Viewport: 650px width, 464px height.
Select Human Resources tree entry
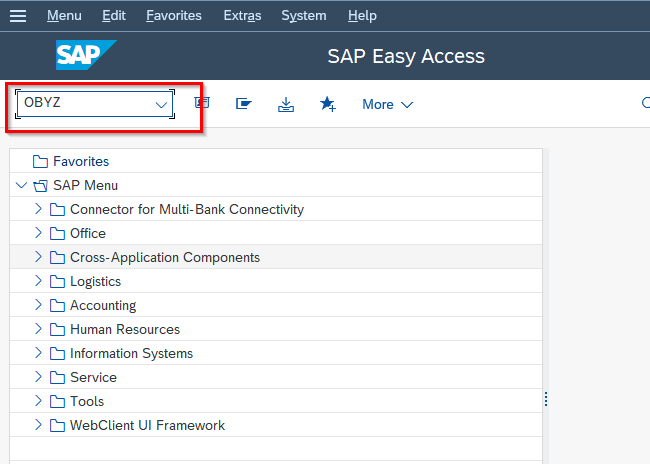[125, 329]
